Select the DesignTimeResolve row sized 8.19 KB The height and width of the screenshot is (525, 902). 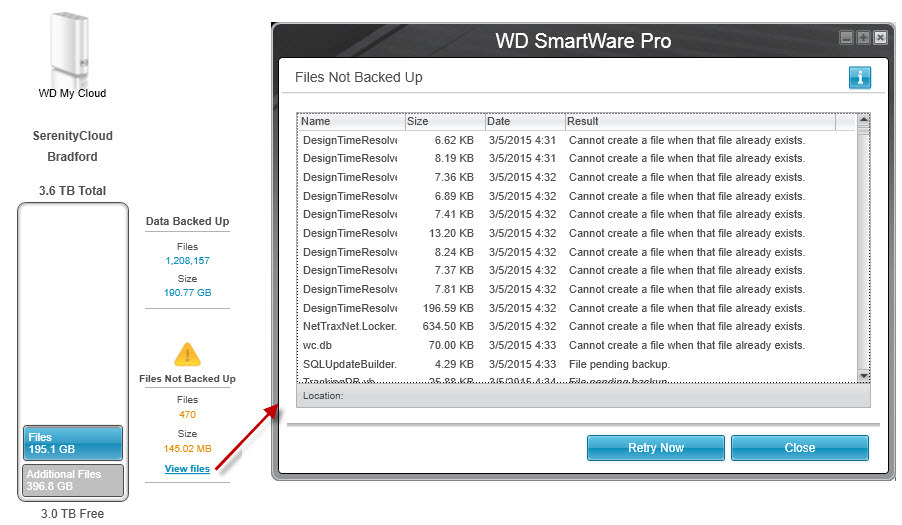coord(577,158)
